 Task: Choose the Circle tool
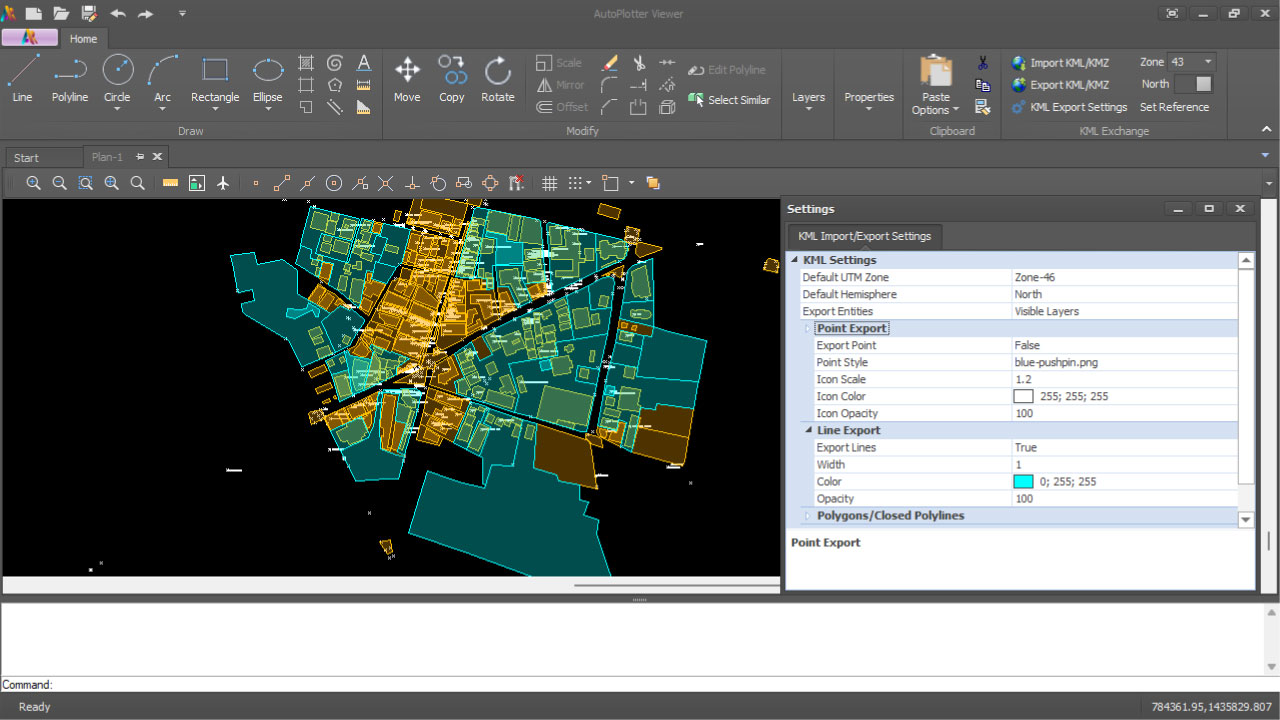coord(117,79)
